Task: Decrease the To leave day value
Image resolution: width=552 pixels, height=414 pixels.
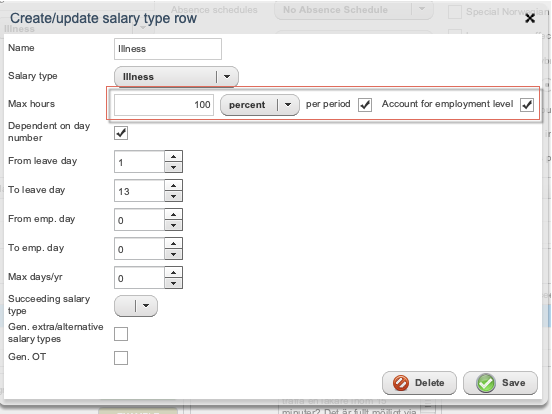Action: (174, 196)
